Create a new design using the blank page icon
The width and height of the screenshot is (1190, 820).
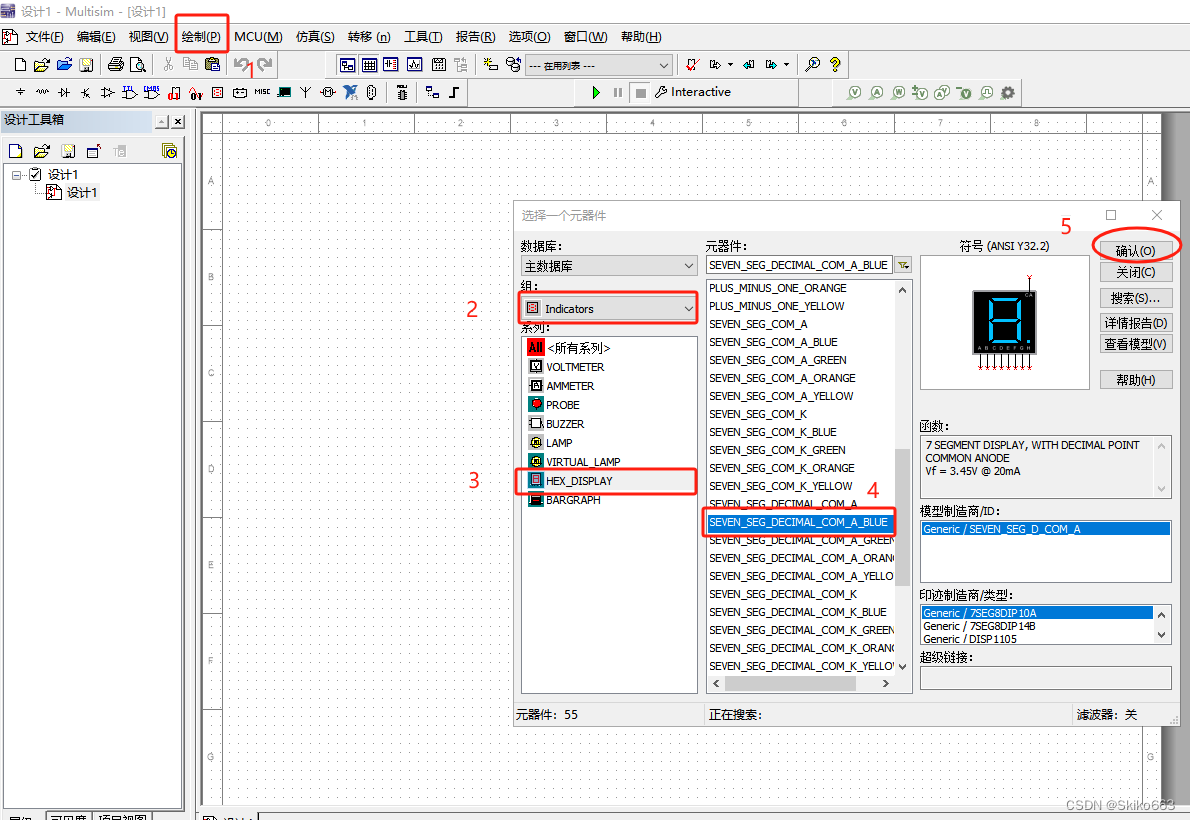[x=19, y=64]
